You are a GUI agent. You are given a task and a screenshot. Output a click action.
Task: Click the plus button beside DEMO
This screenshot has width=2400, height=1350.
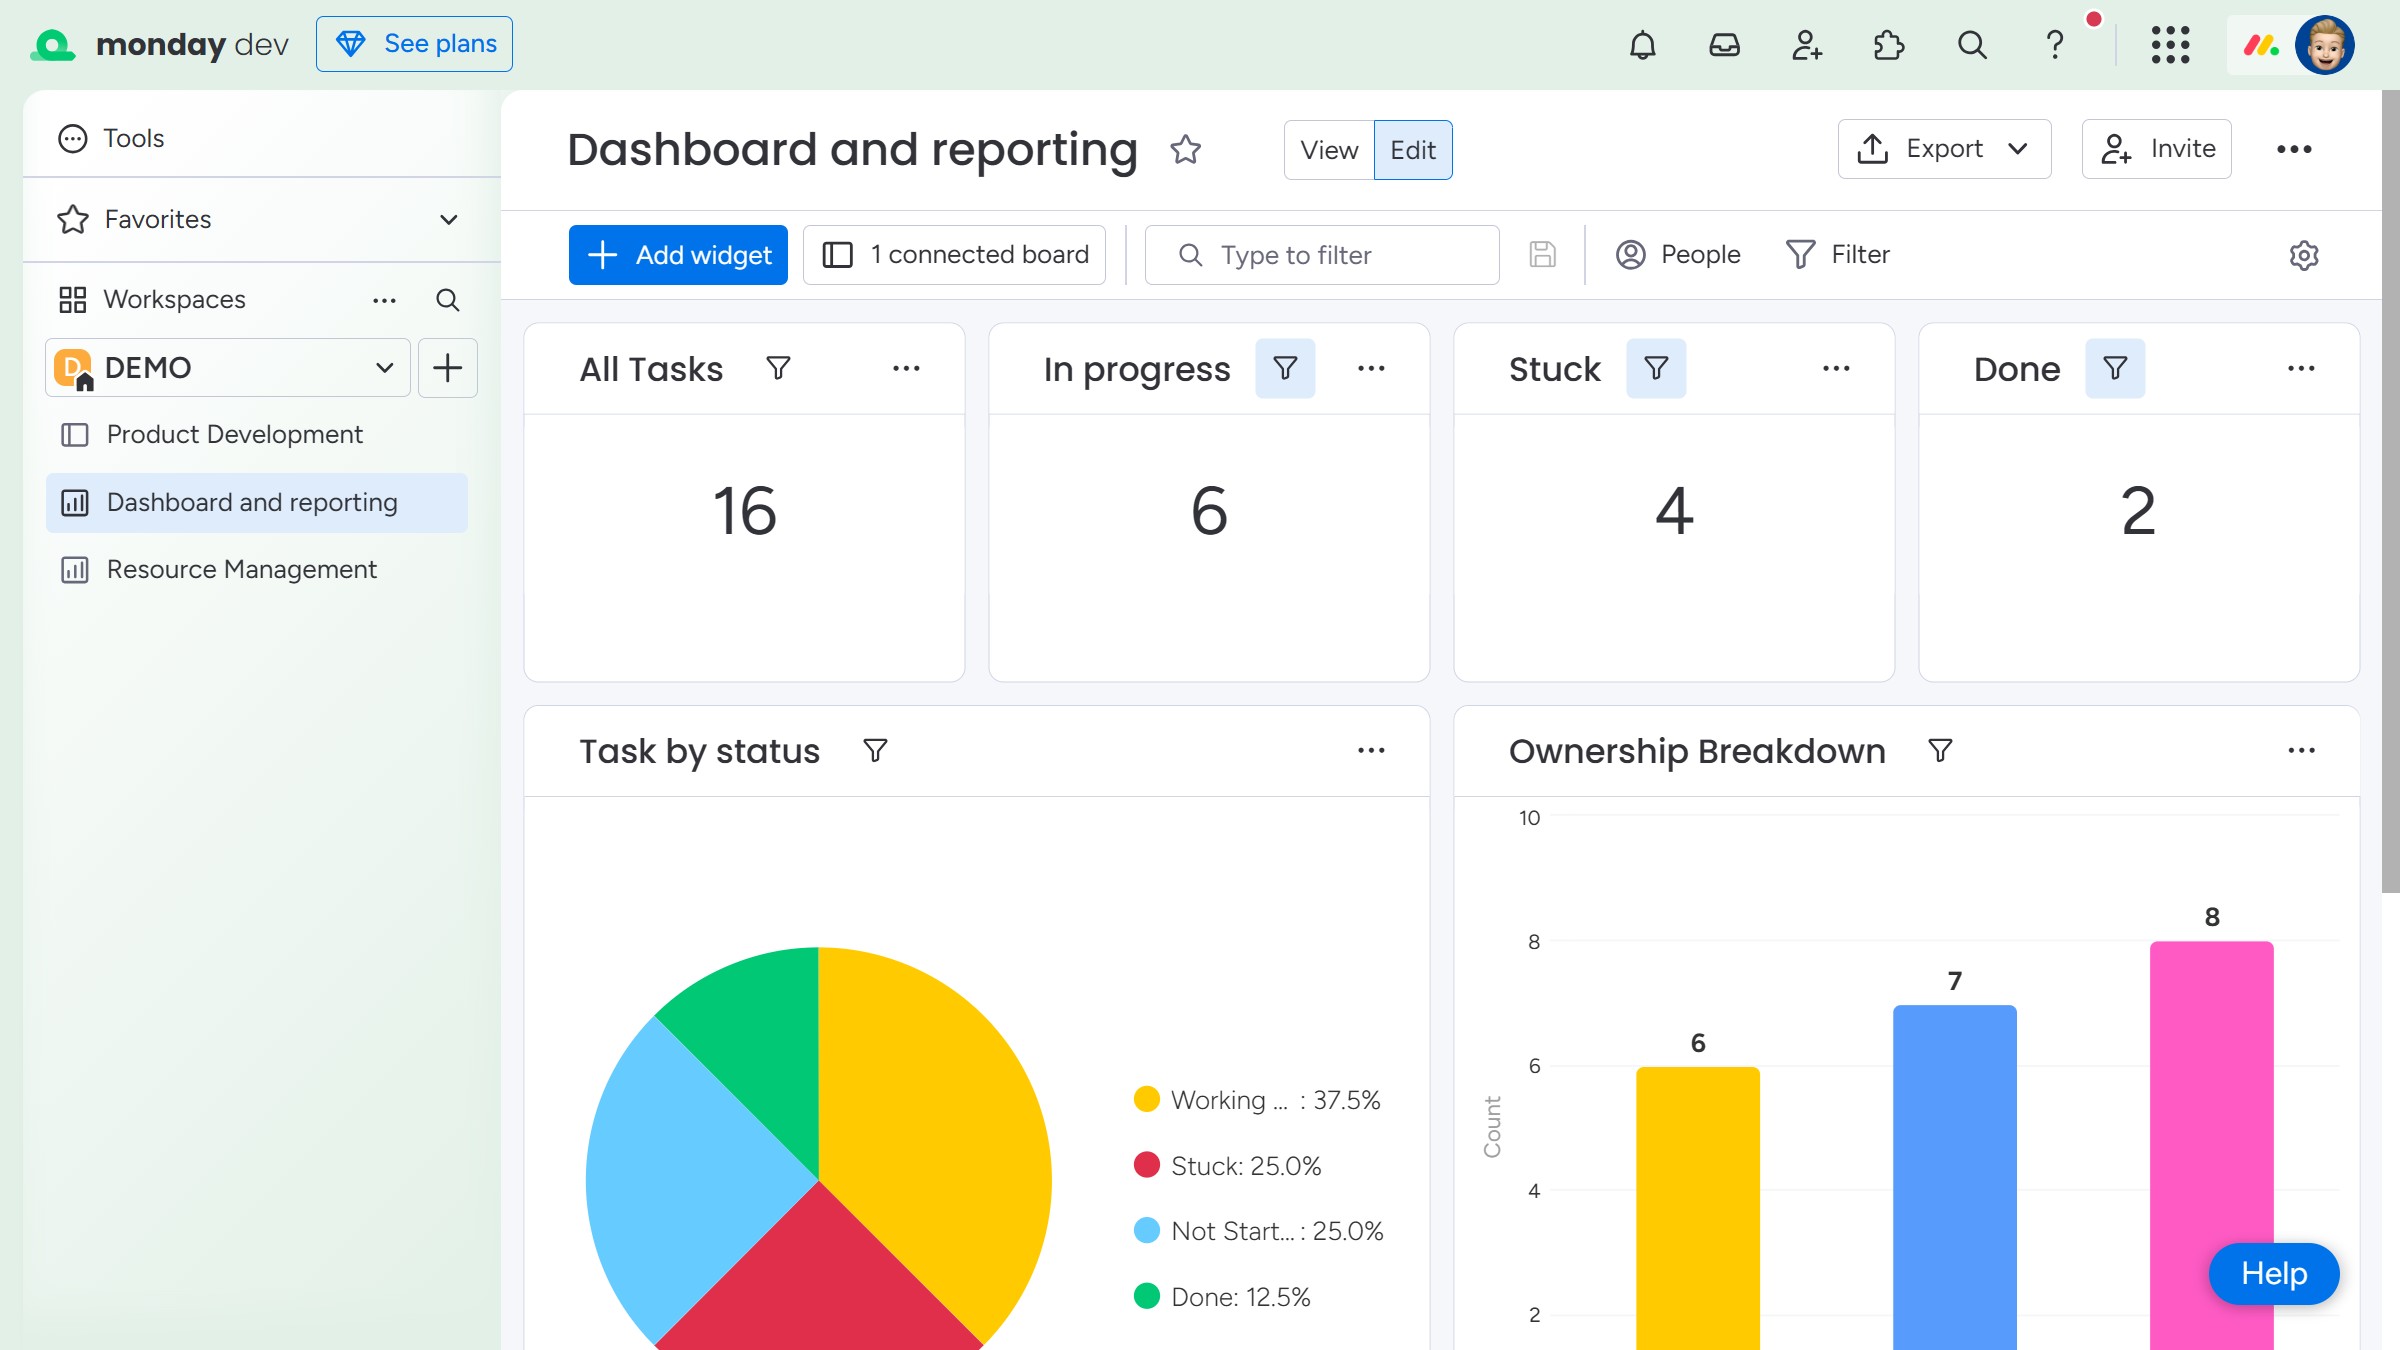[447, 368]
